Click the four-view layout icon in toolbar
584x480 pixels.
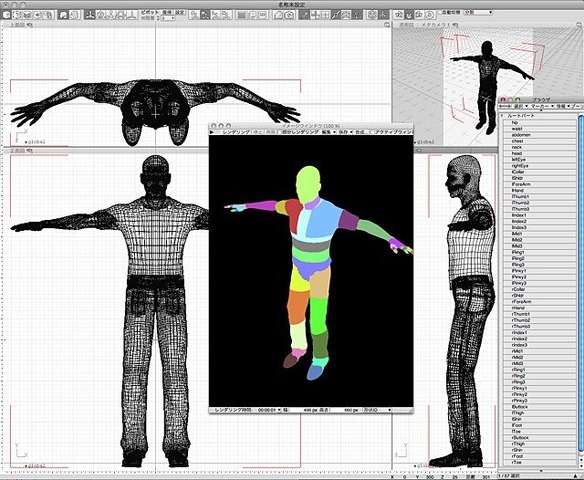coord(325,15)
